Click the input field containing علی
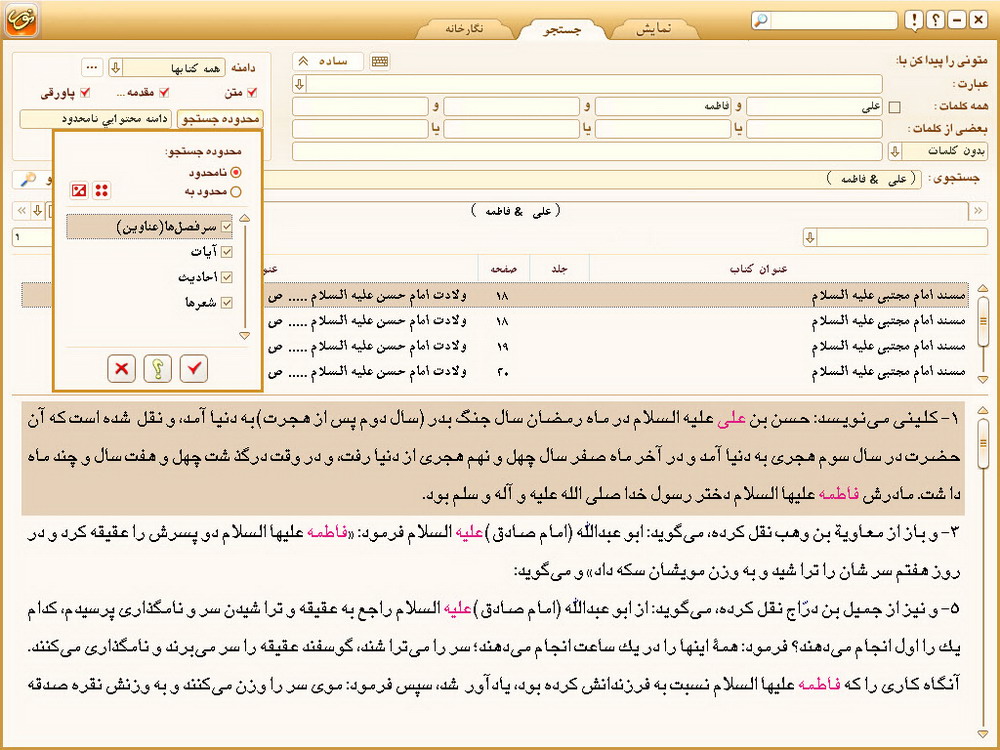 814,107
